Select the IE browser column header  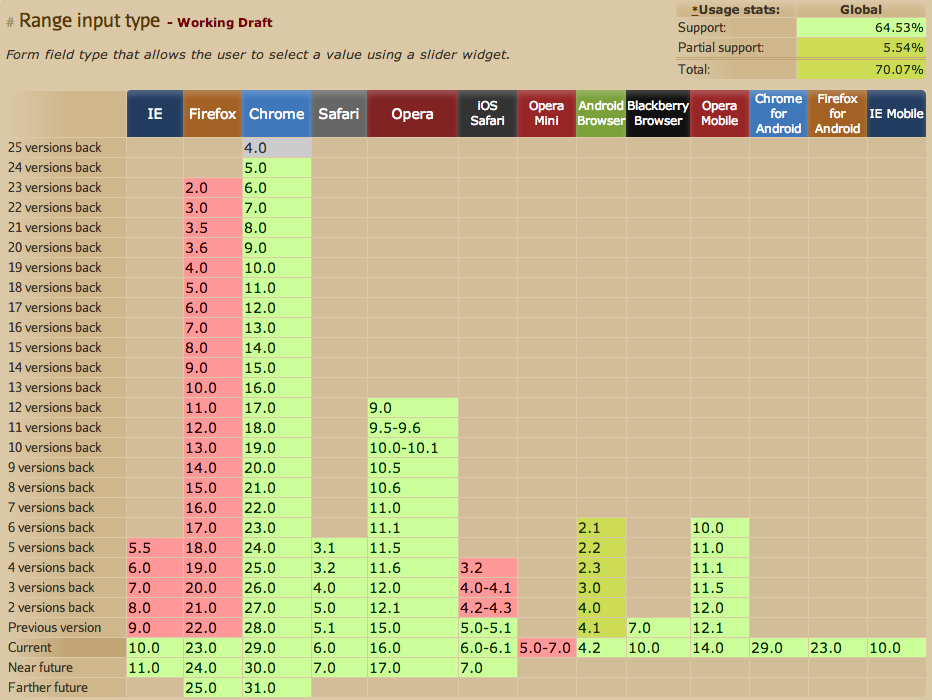pos(155,113)
